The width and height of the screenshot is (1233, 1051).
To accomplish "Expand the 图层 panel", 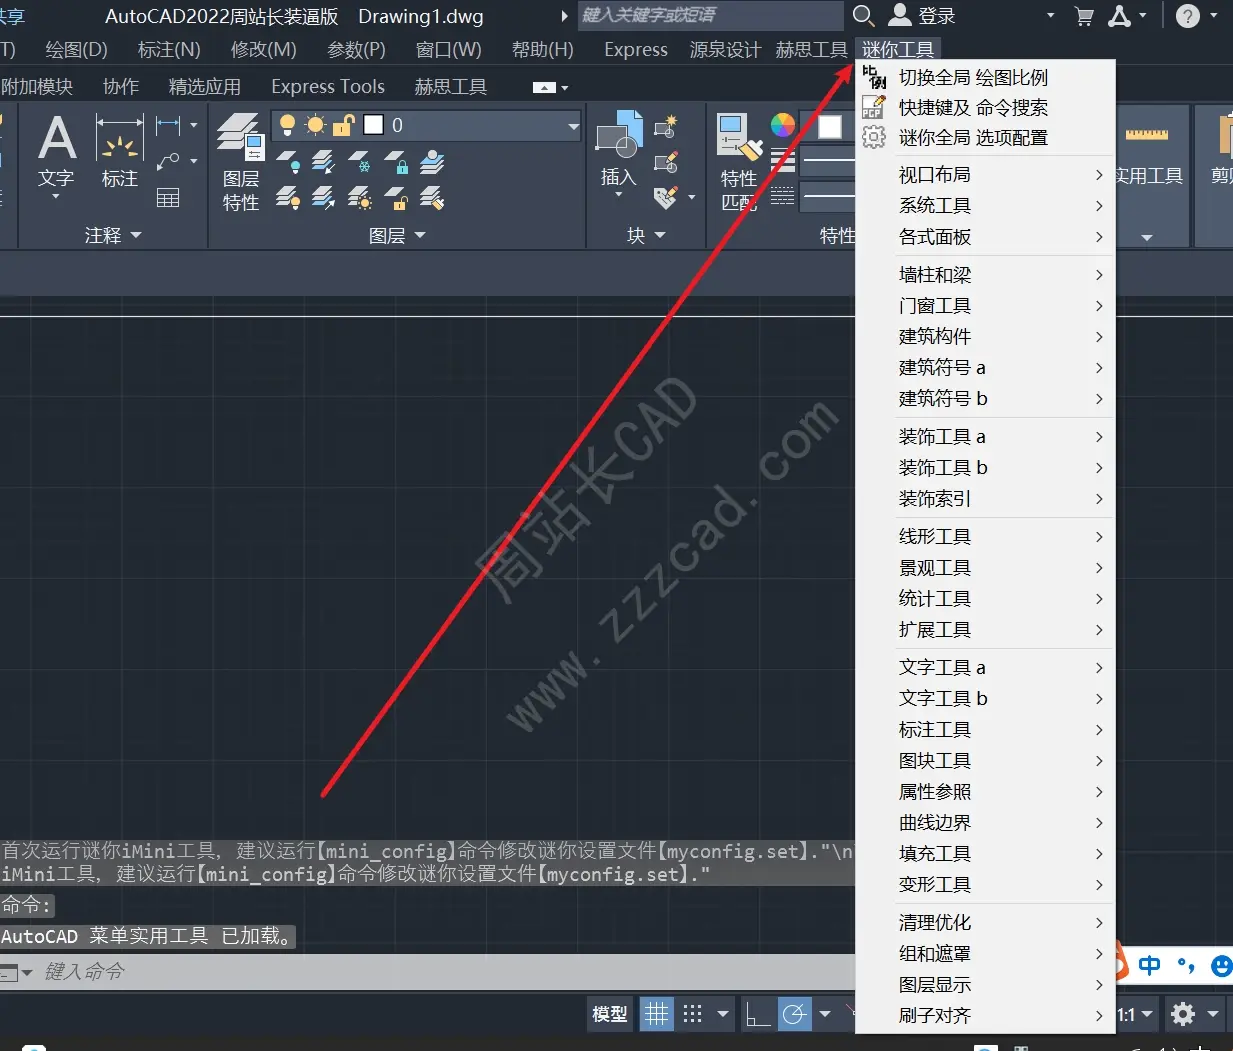I will [x=397, y=236].
